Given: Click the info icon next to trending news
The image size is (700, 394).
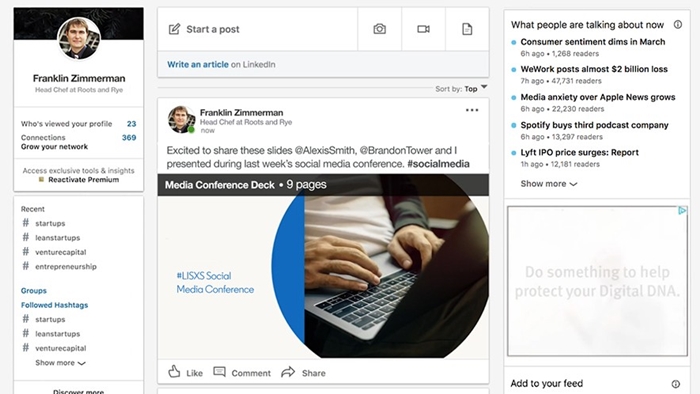Looking at the screenshot, I should 678,25.
